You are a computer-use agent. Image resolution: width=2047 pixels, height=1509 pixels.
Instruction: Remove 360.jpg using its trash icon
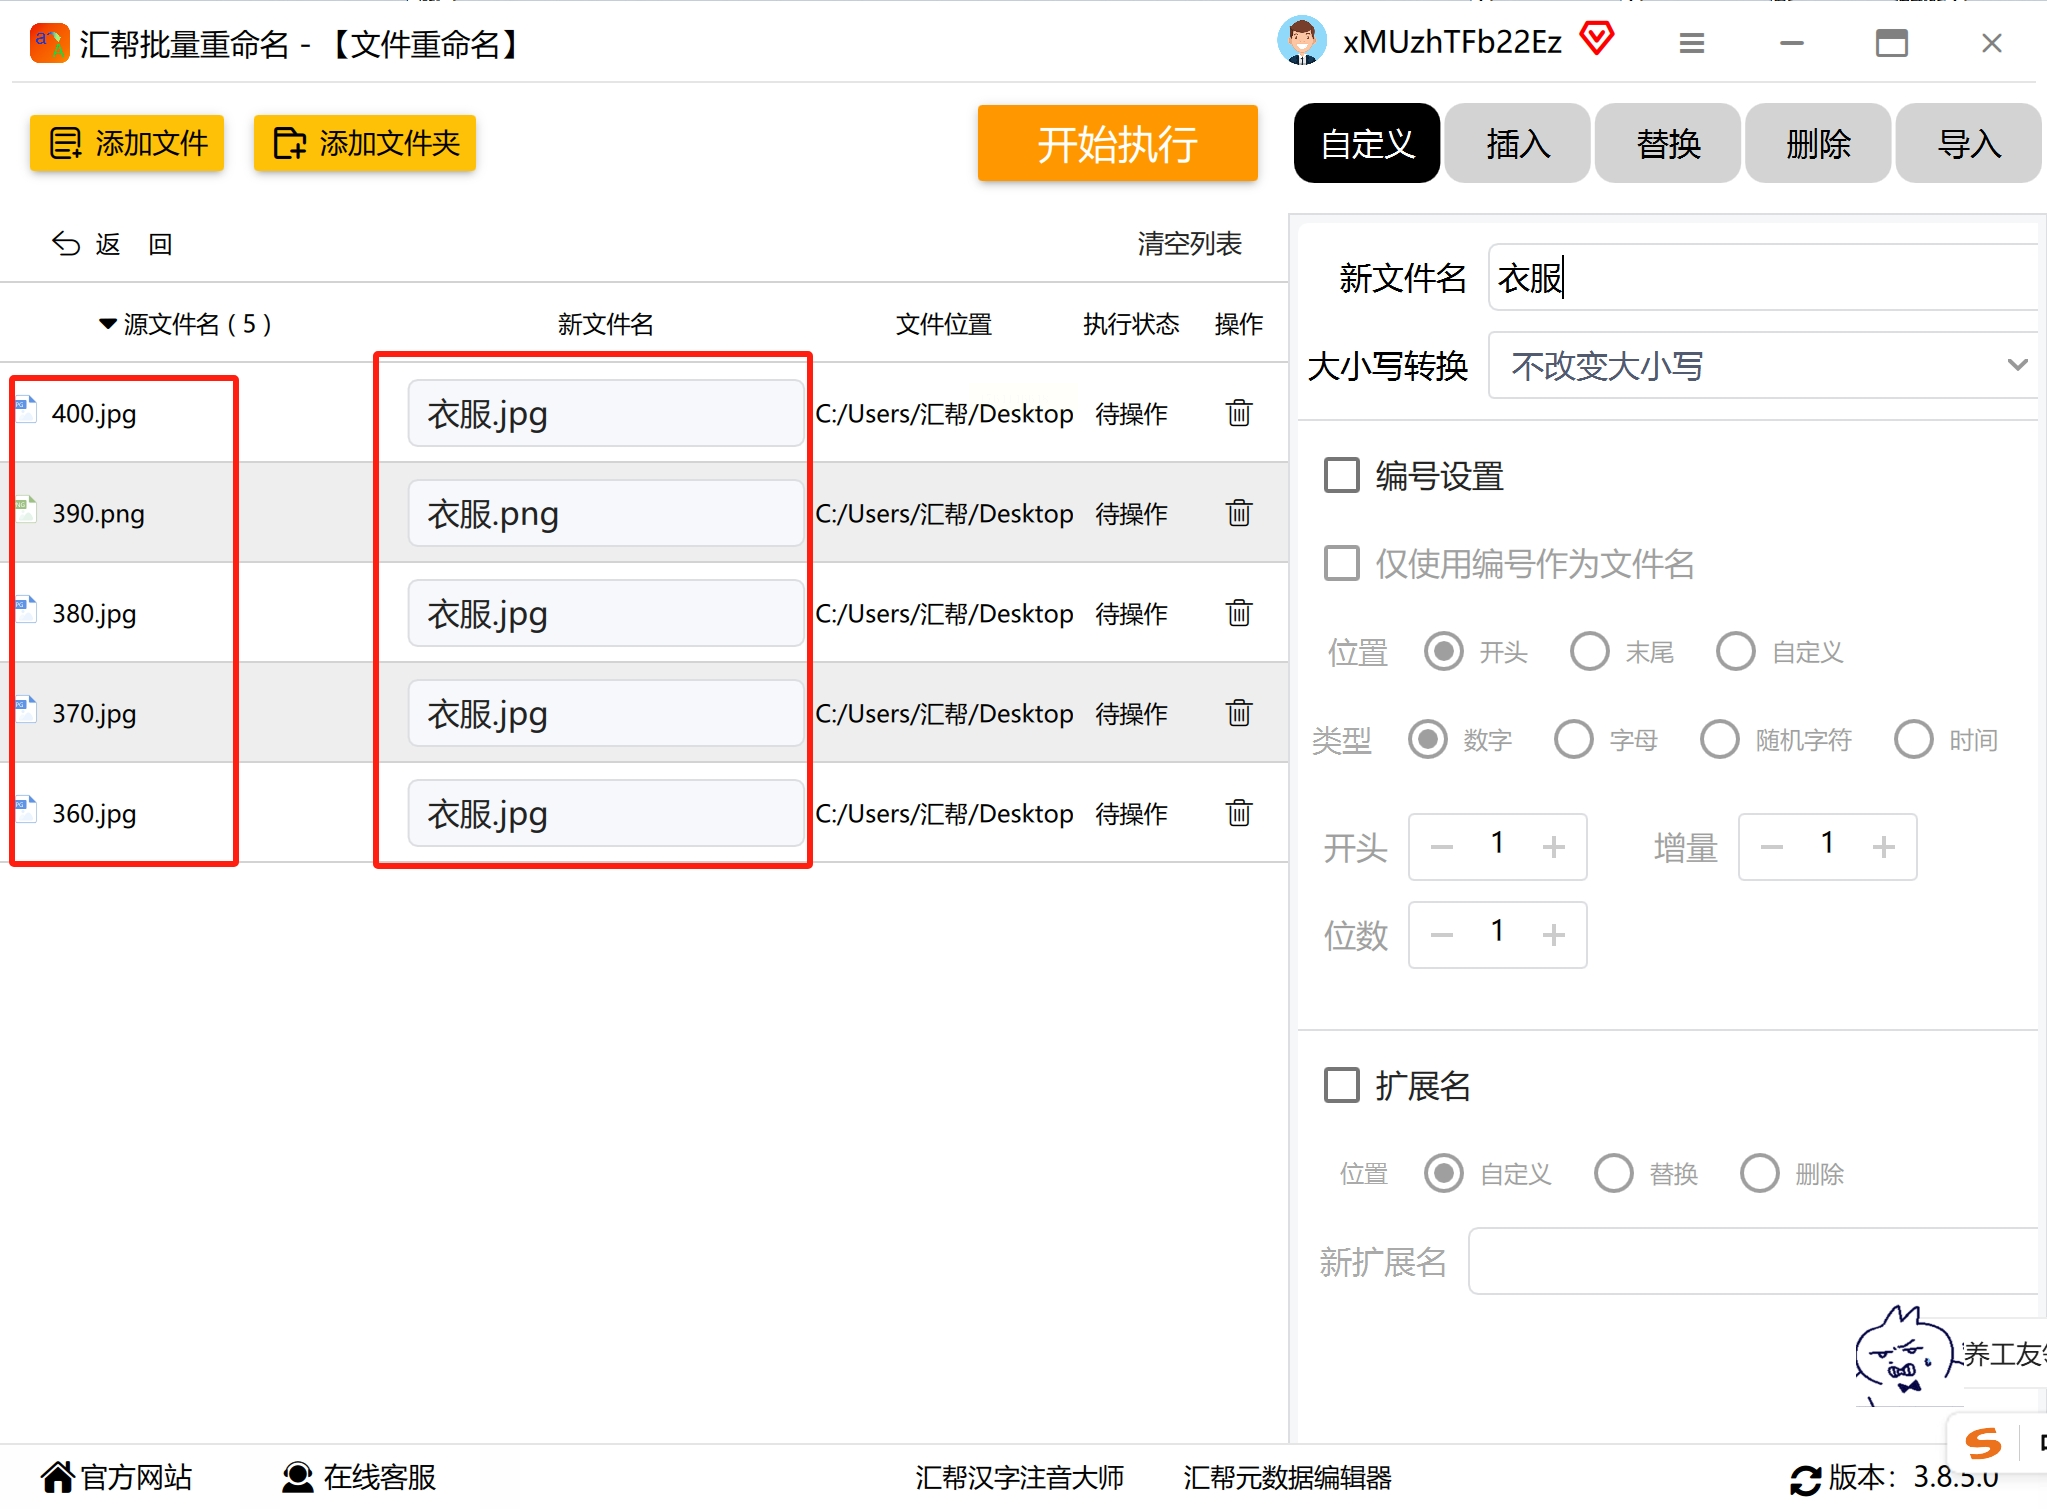[1238, 813]
